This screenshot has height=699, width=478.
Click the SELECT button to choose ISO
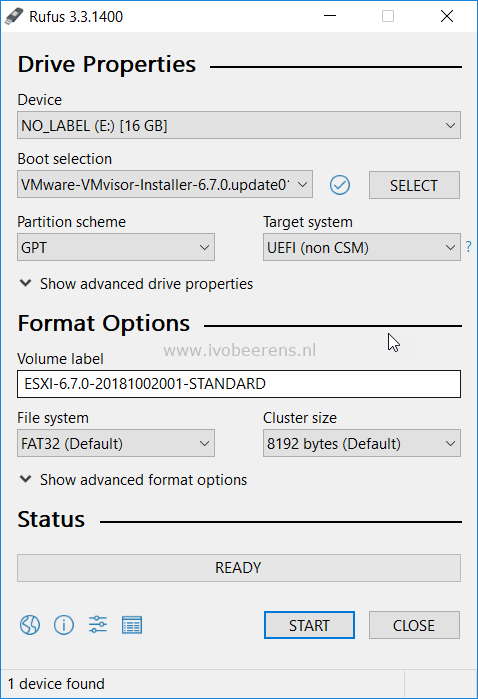click(x=414, y=185)
